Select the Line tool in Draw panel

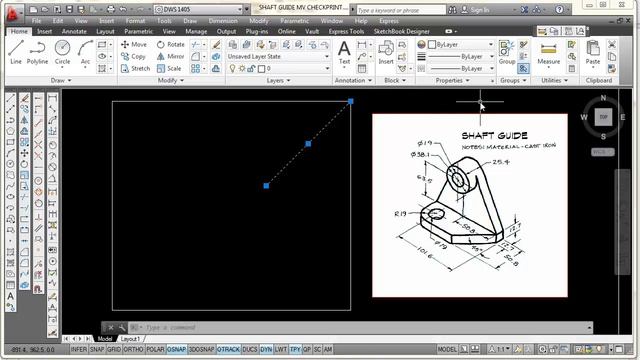(x=16, y=53)
